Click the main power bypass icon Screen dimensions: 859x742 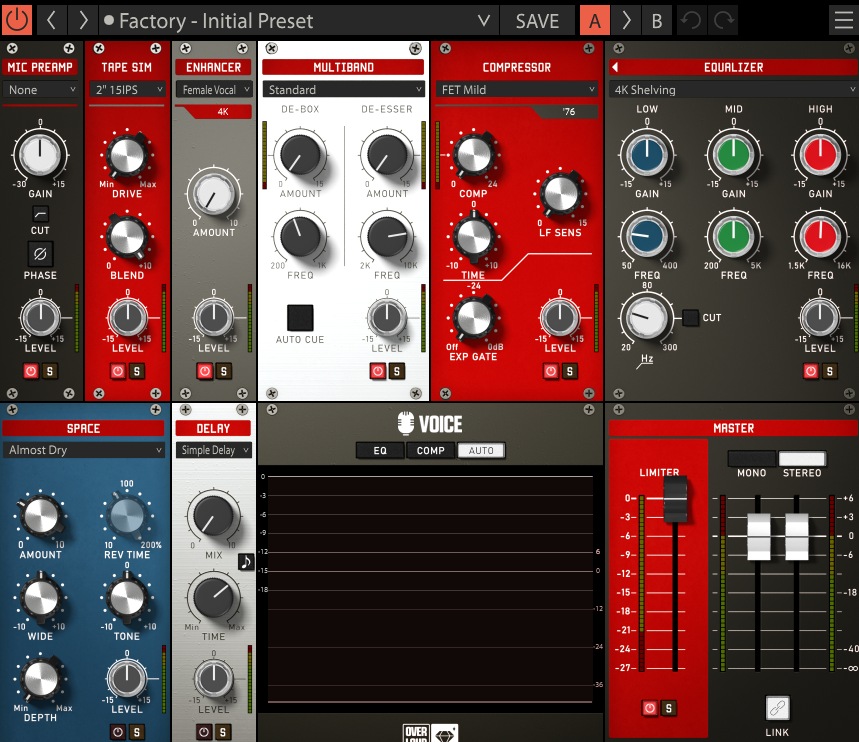tap(16, 20)
